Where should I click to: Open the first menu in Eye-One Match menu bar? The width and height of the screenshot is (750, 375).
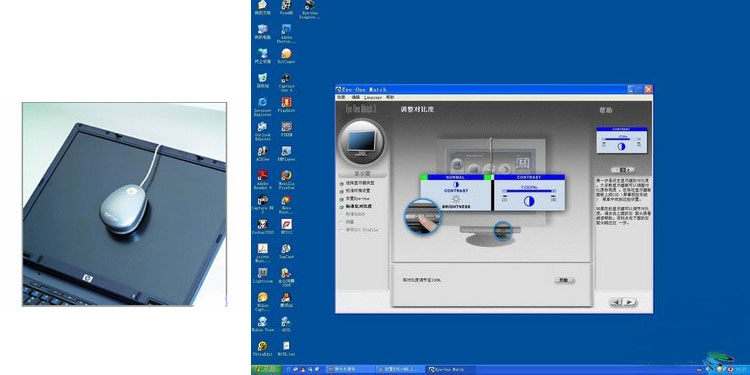[341, 97]
